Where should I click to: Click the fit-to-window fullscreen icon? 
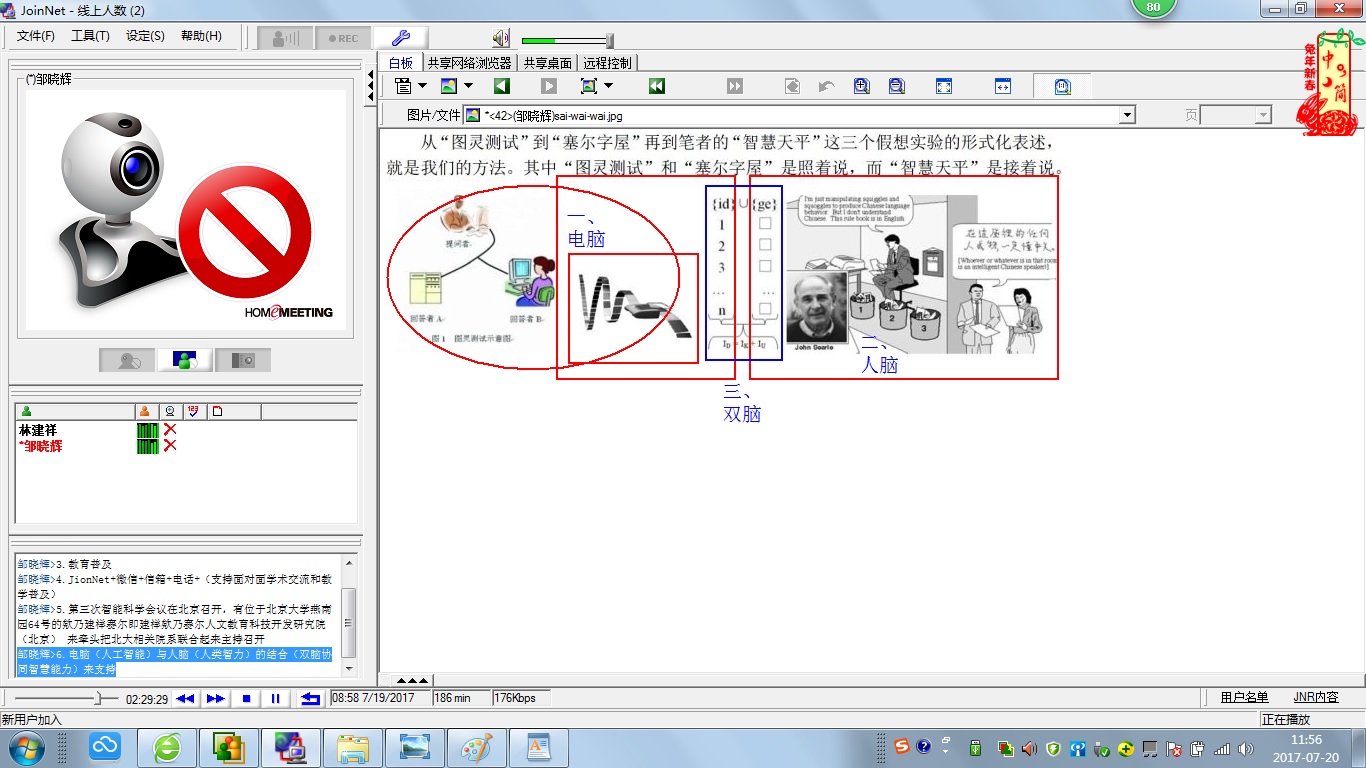click(x=944, y=86)
